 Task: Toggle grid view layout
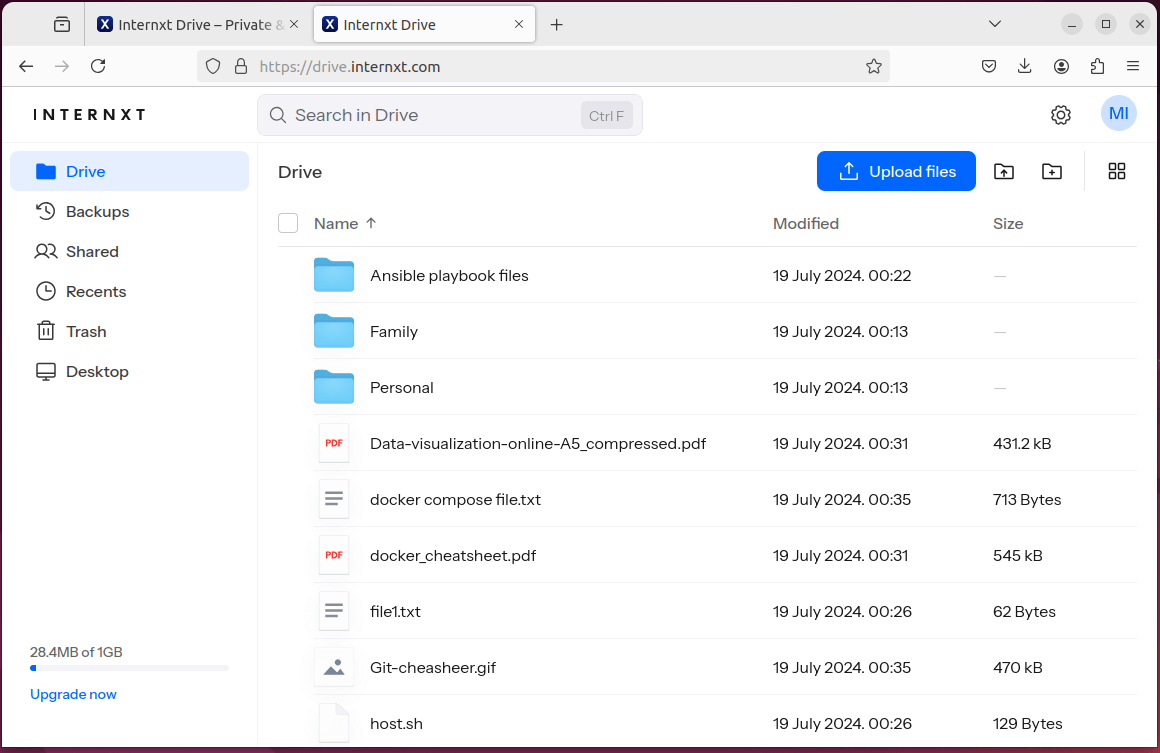tap(1117, 171)
